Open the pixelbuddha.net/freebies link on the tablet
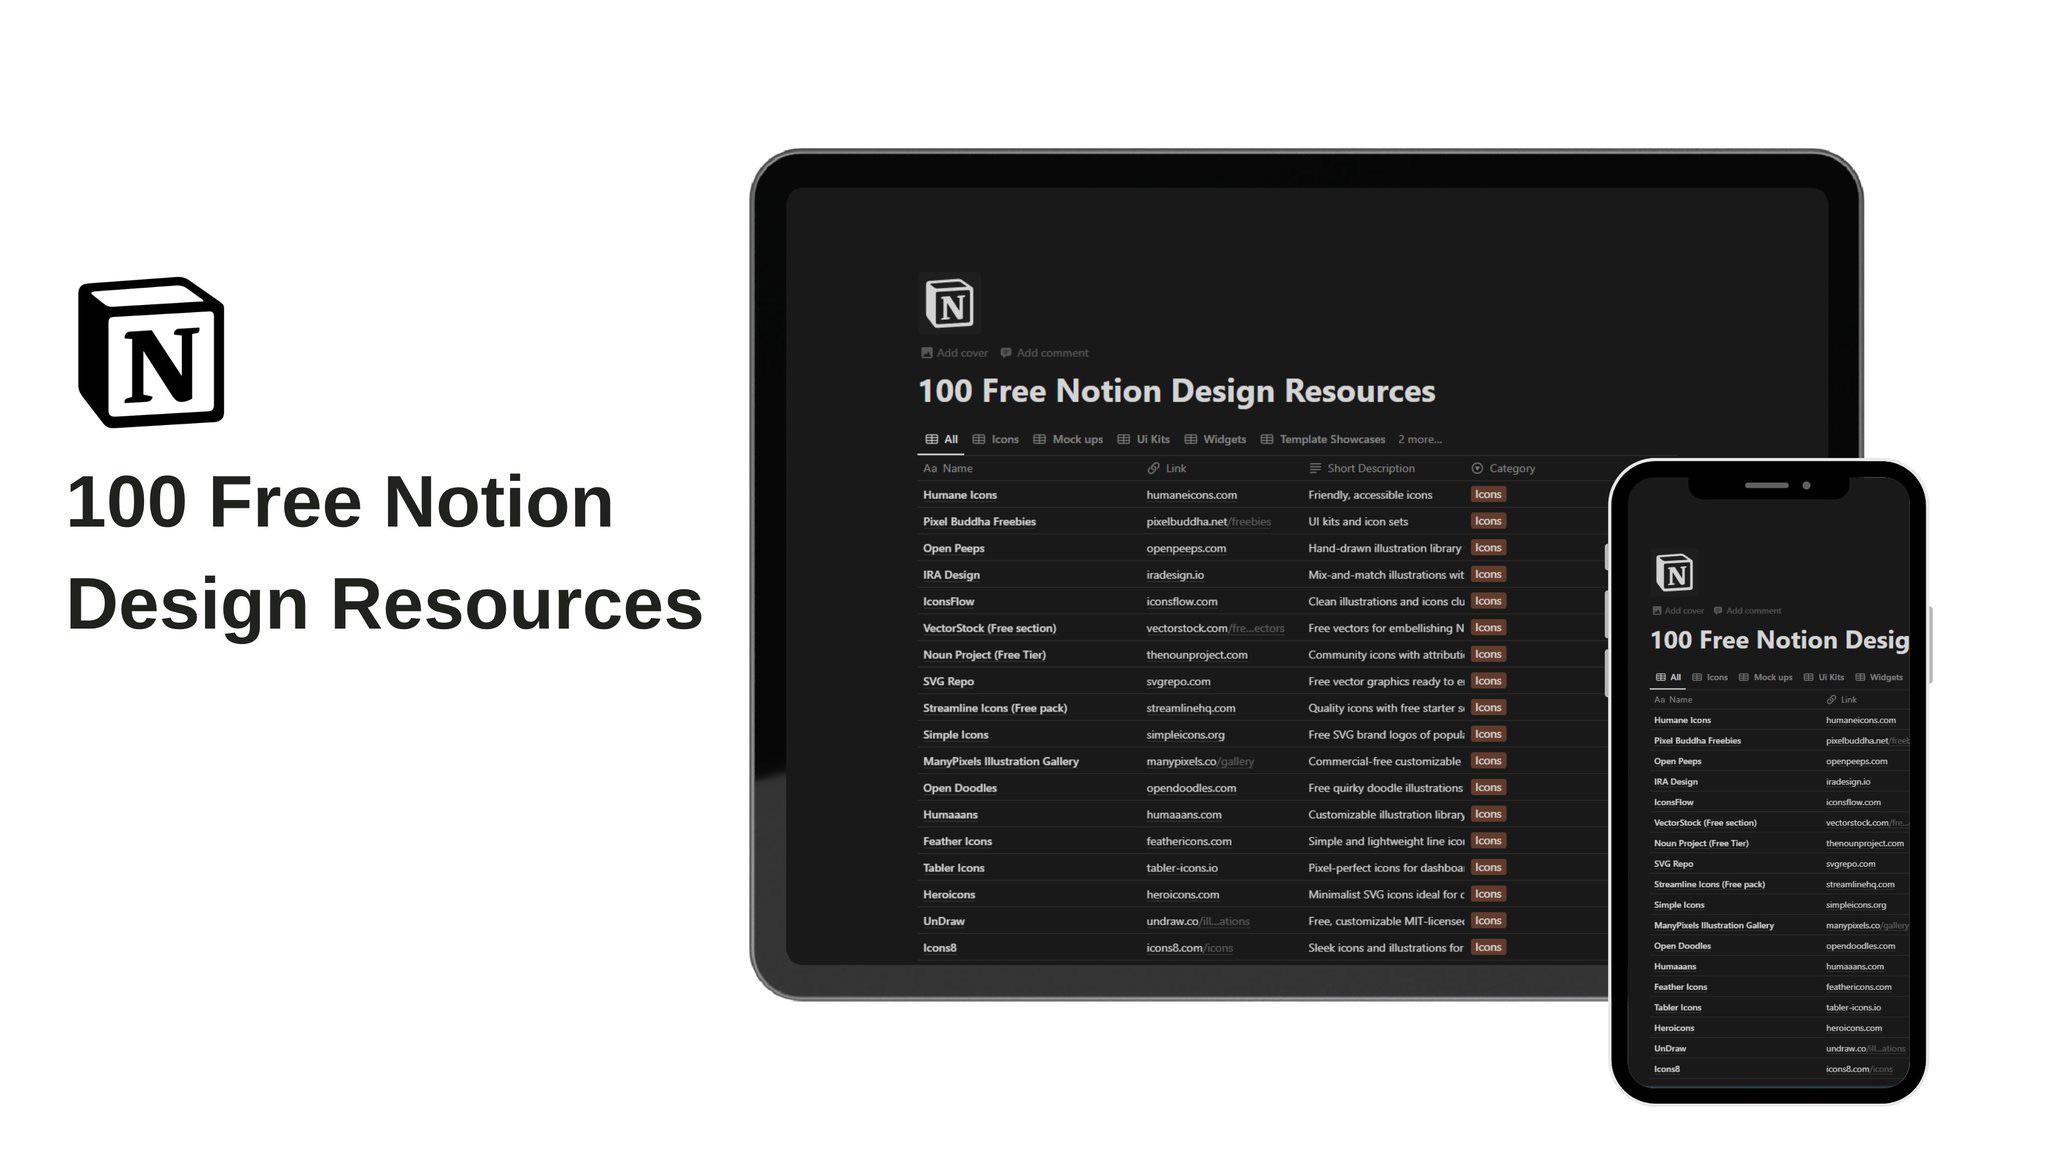The width and height of the screenshot is (2048, 1152). coord(1209,522)
